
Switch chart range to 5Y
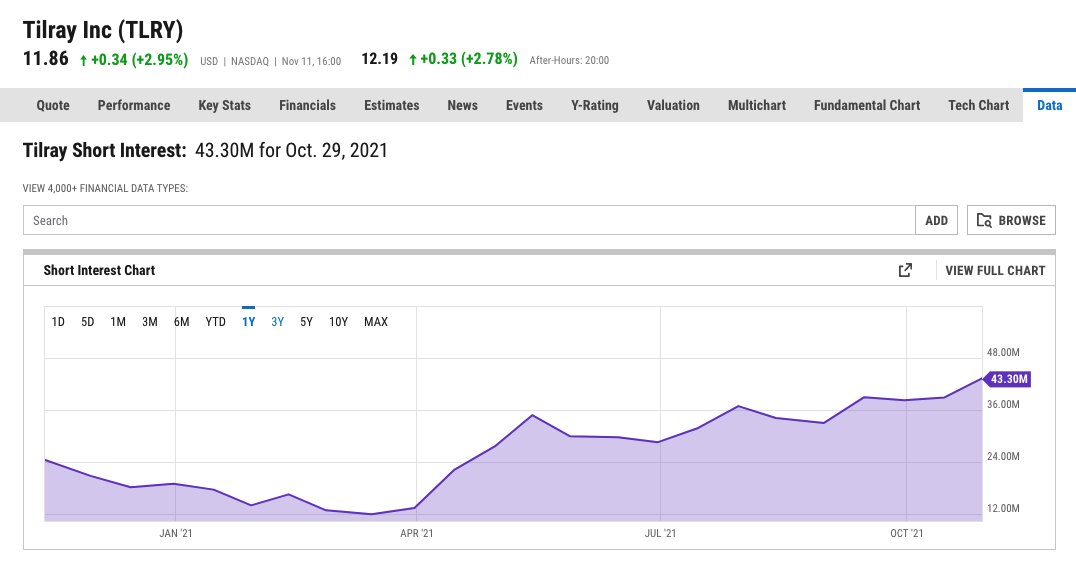[x=306, y=321]
